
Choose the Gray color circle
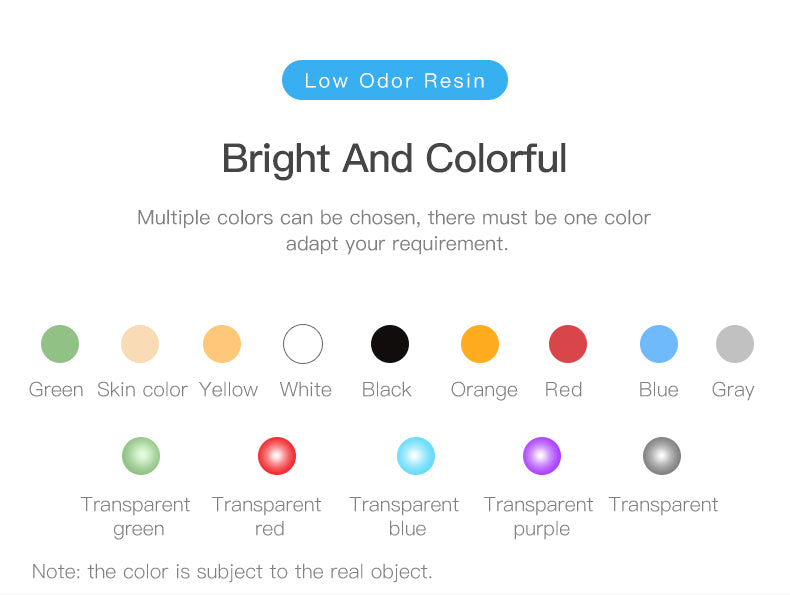click(x=735, y=344)
